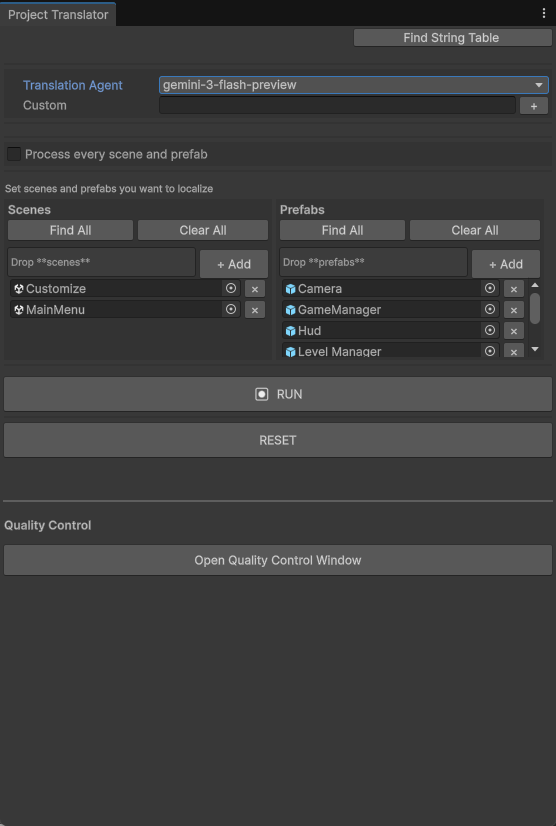
Task: Click the object picker for Hud prefab
Action: click(x=490, y=330)
